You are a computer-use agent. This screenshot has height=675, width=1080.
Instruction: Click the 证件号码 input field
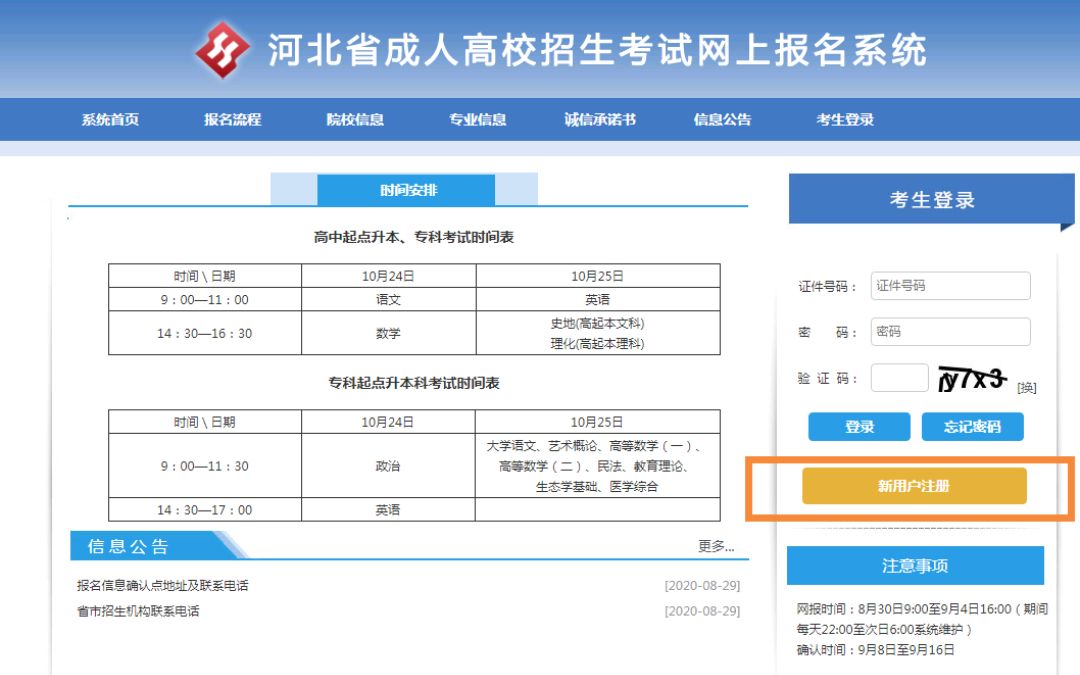click(x=951, y=285)
